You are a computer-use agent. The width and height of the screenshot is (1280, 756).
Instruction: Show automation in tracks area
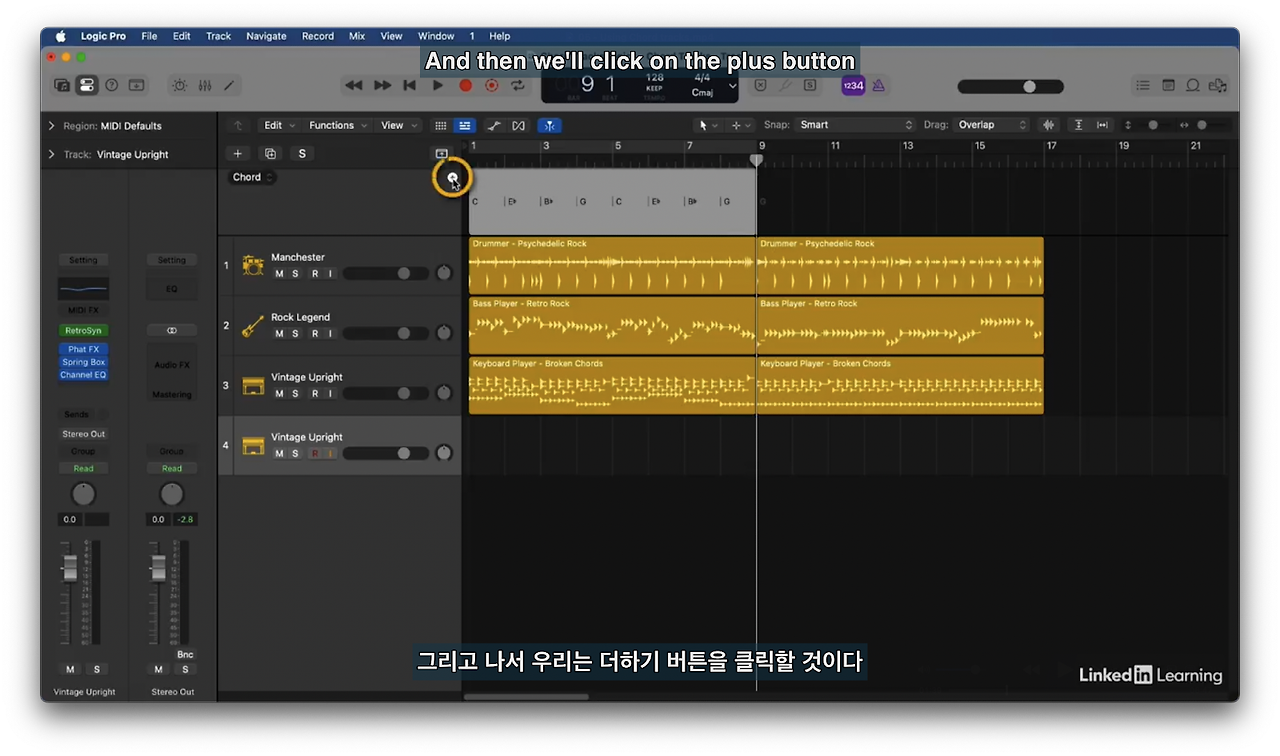(494, 125)
